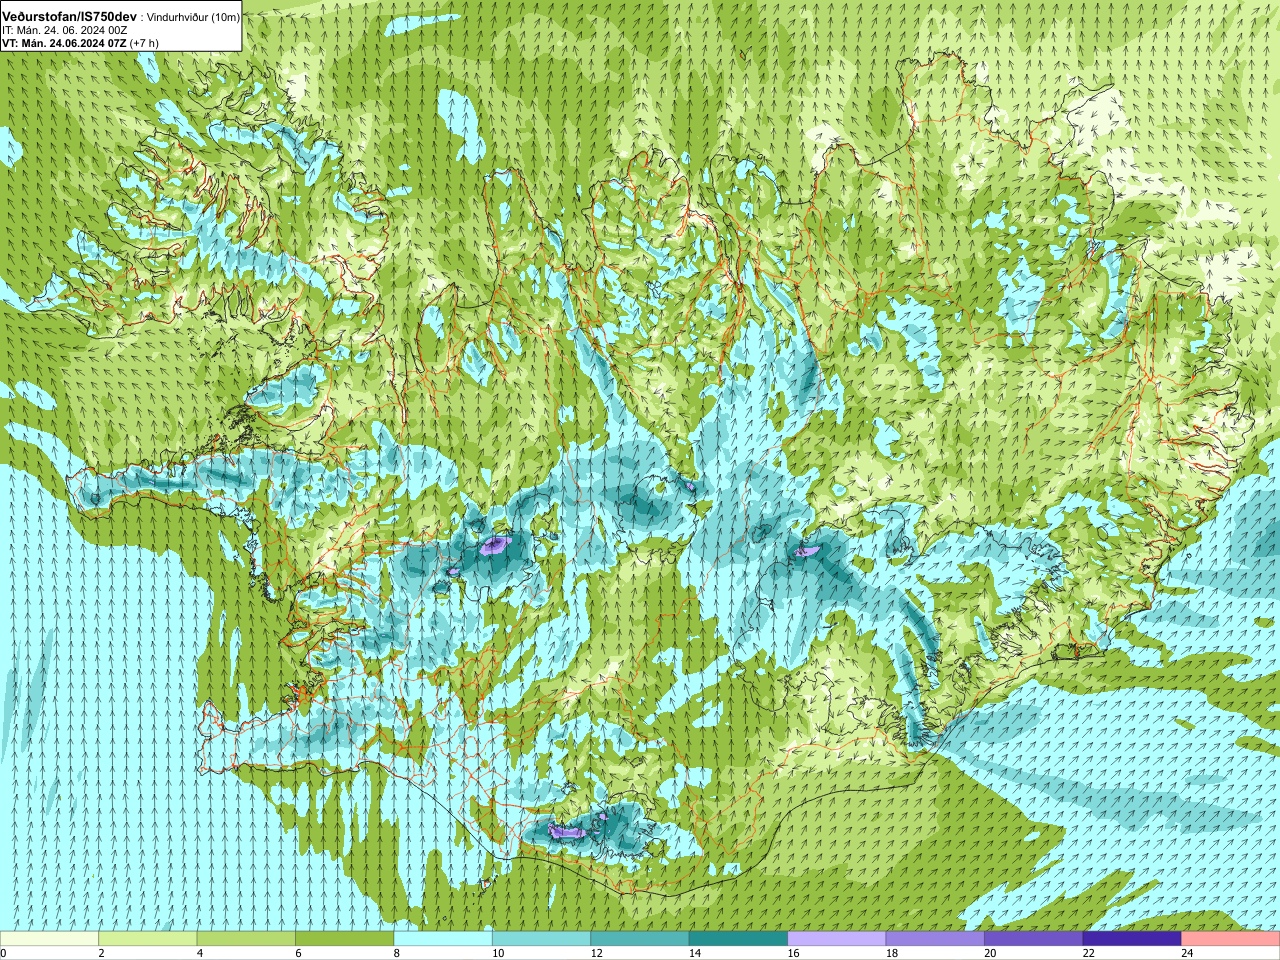Click the (+7 h) forecast offset text
The width and height of the screenshot is (1280, 960).
click(x=144, y=43)
